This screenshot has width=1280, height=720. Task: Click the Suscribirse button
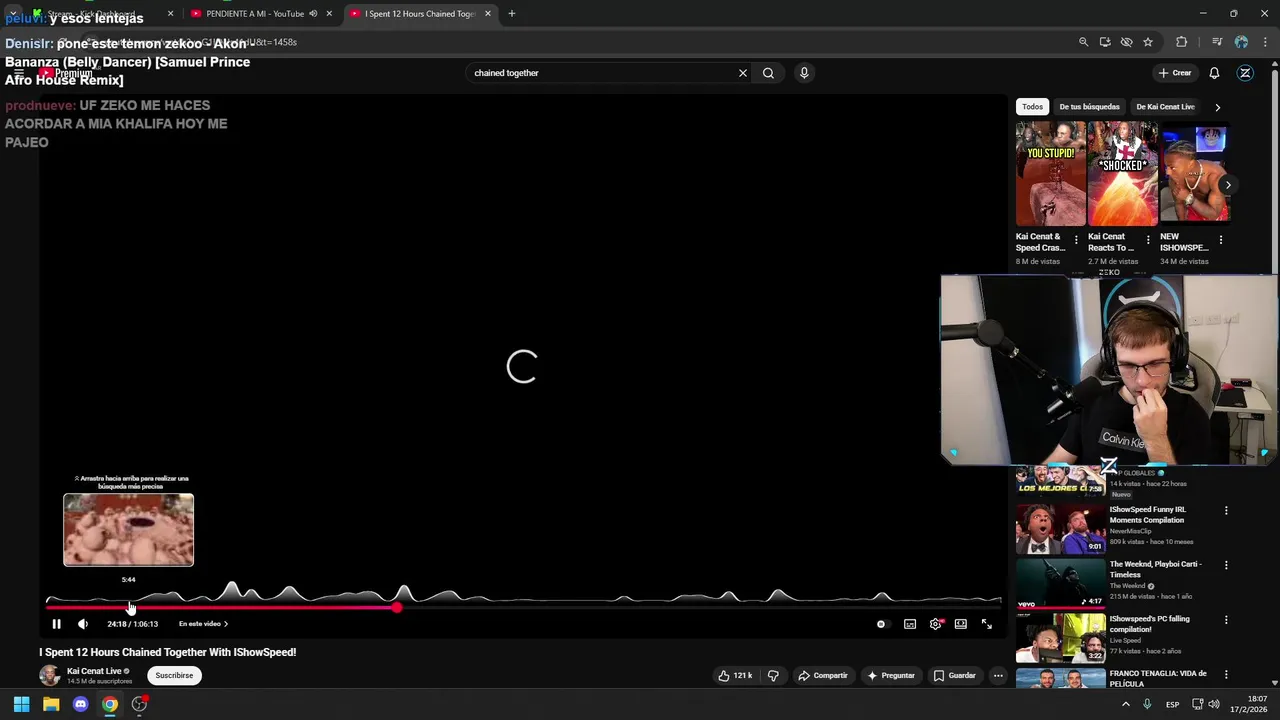tap(174, 675)
